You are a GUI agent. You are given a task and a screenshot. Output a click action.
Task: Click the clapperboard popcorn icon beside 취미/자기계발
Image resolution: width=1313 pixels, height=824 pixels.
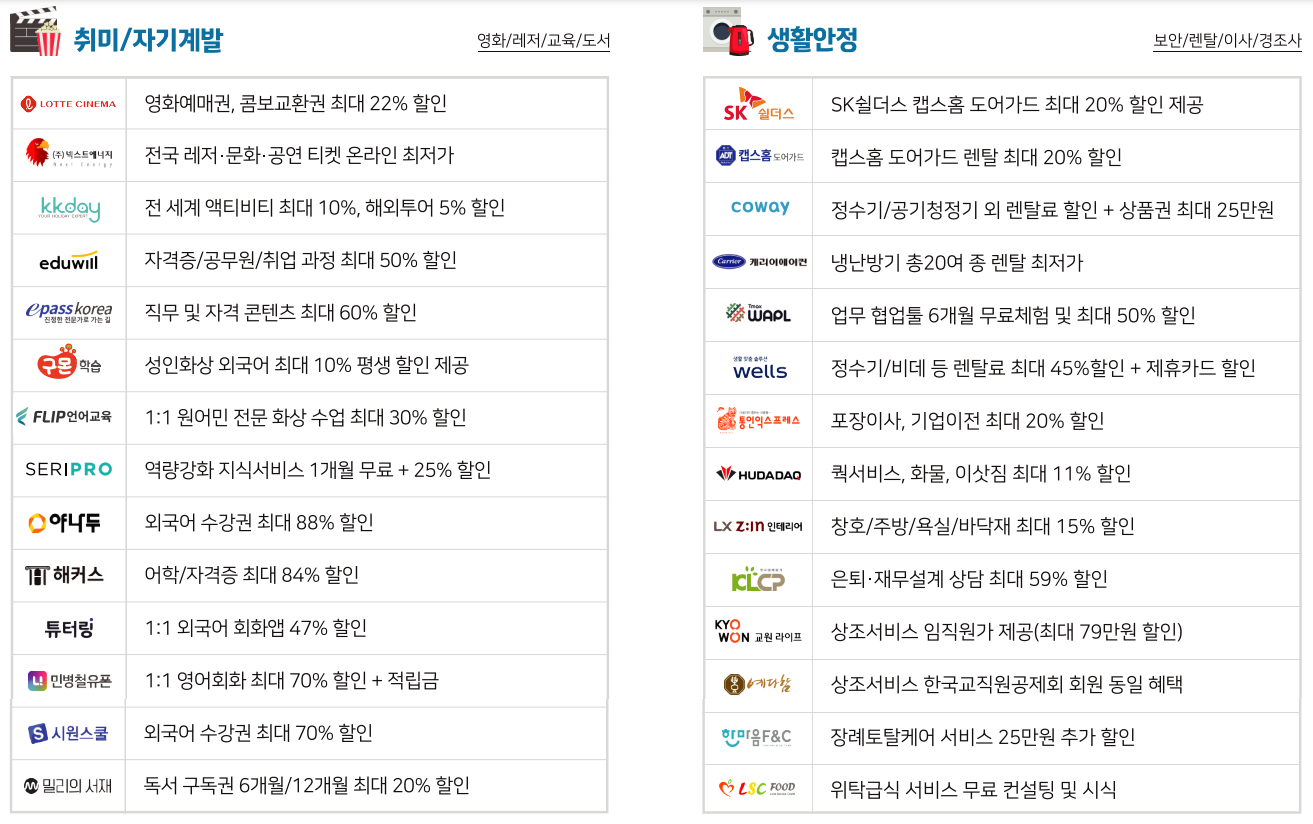(x=36, y=30)
